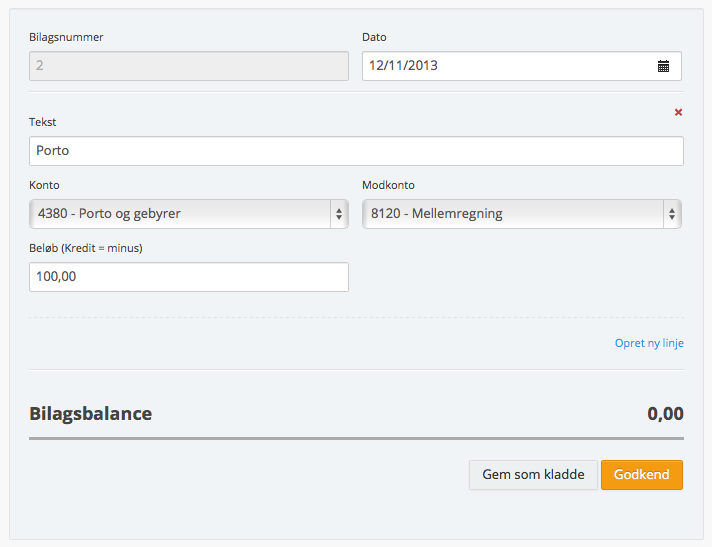Click the Opret ny linje link
Image resolution: width=712 pixels, height=547 pixels.
point(649,343)
